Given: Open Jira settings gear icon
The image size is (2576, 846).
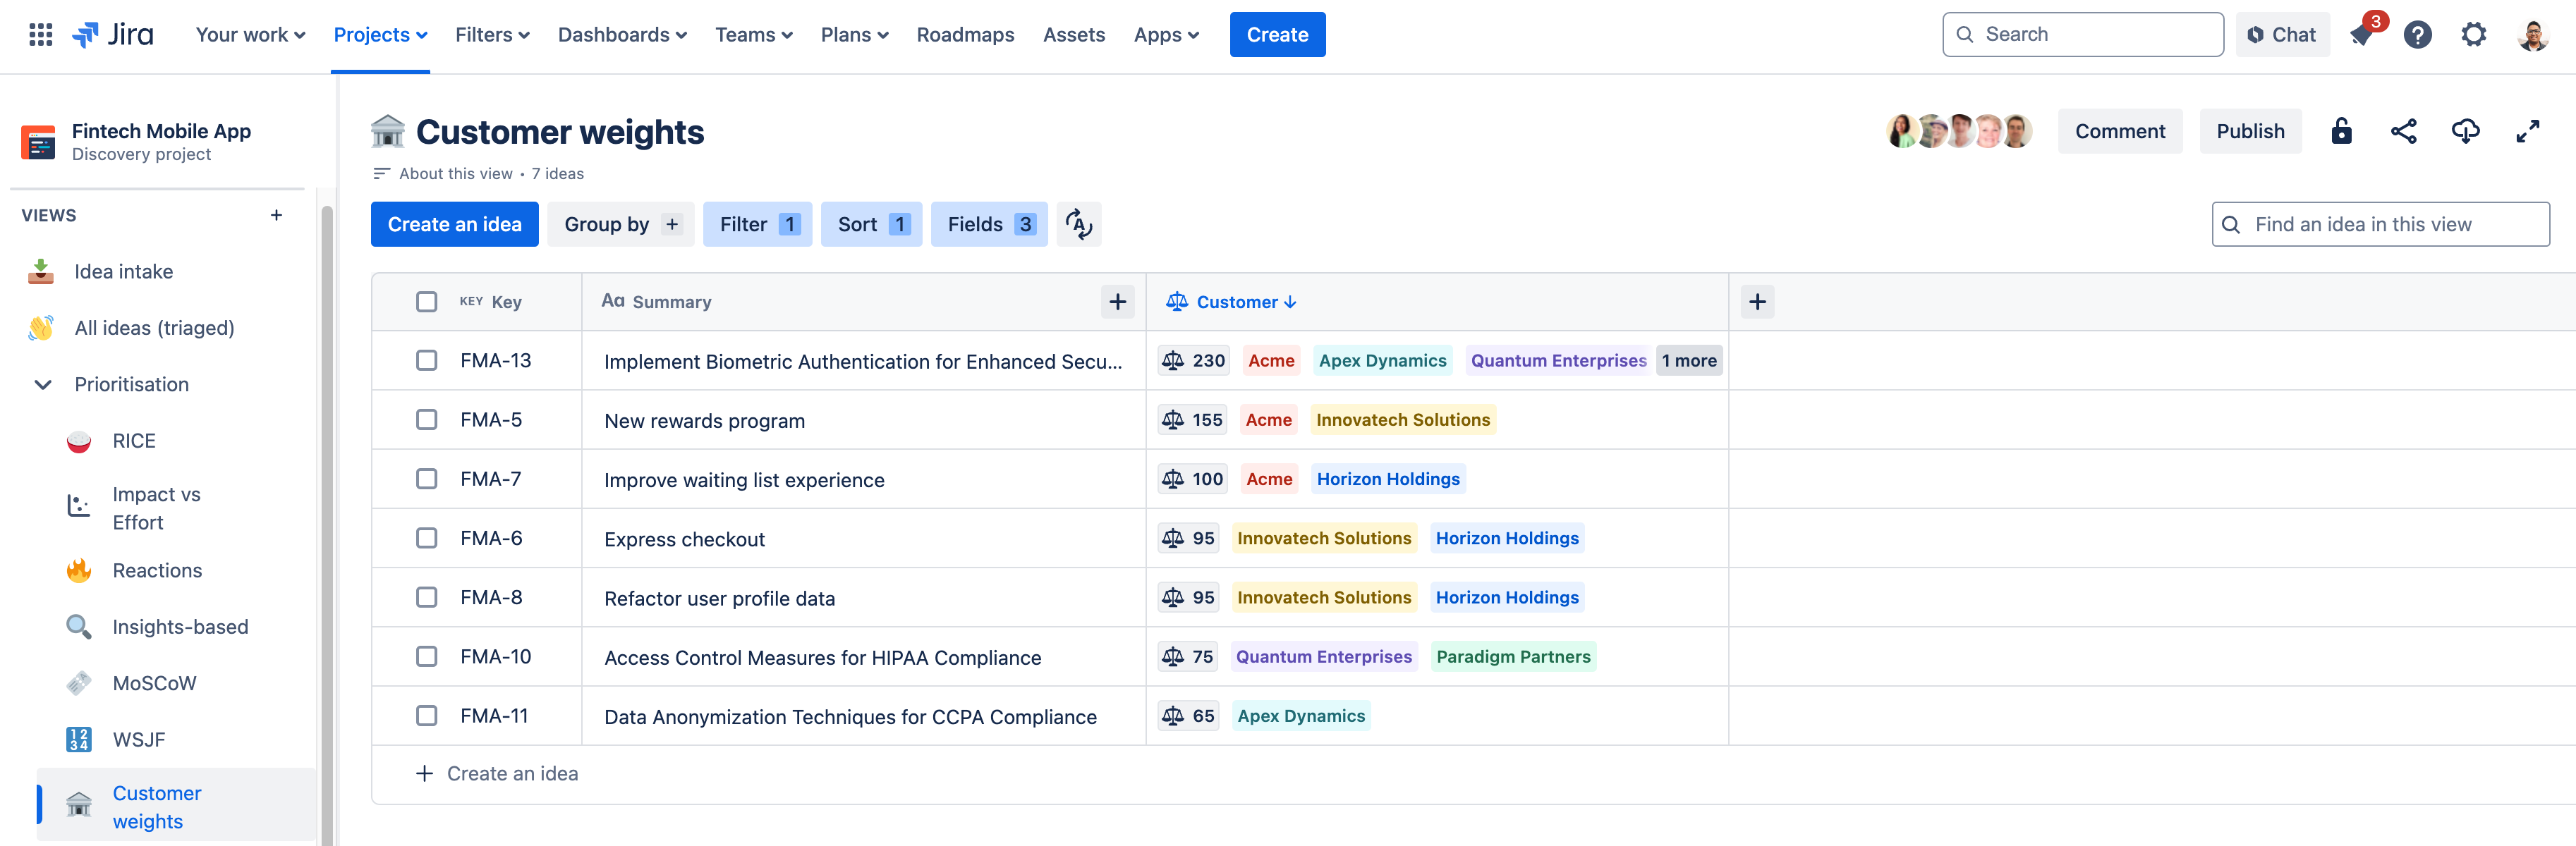Looking at the screenshot, I should point(2473,35).
